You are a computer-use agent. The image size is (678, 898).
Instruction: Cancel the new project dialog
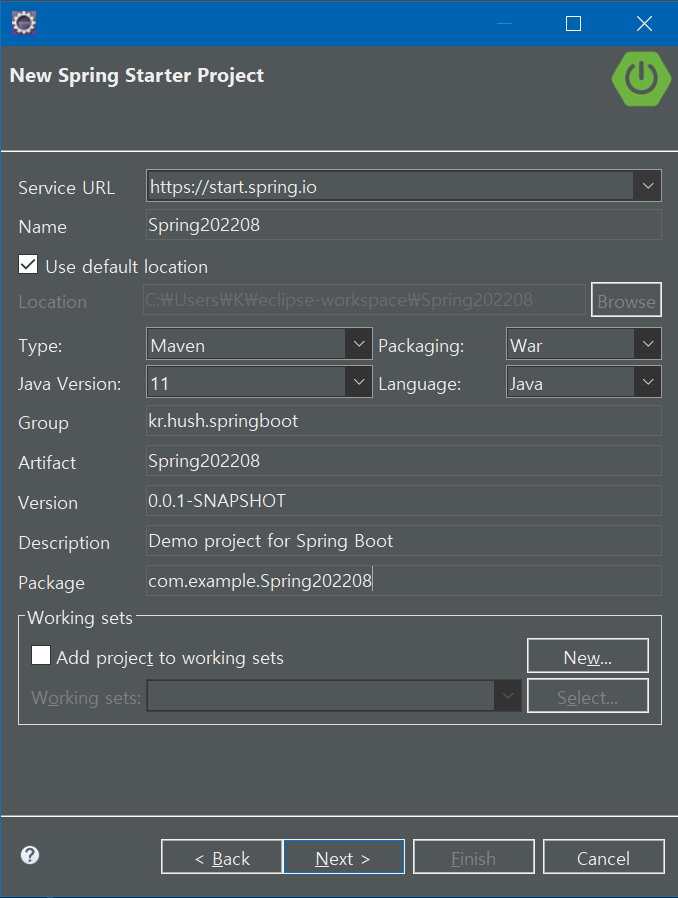(604, 857)
